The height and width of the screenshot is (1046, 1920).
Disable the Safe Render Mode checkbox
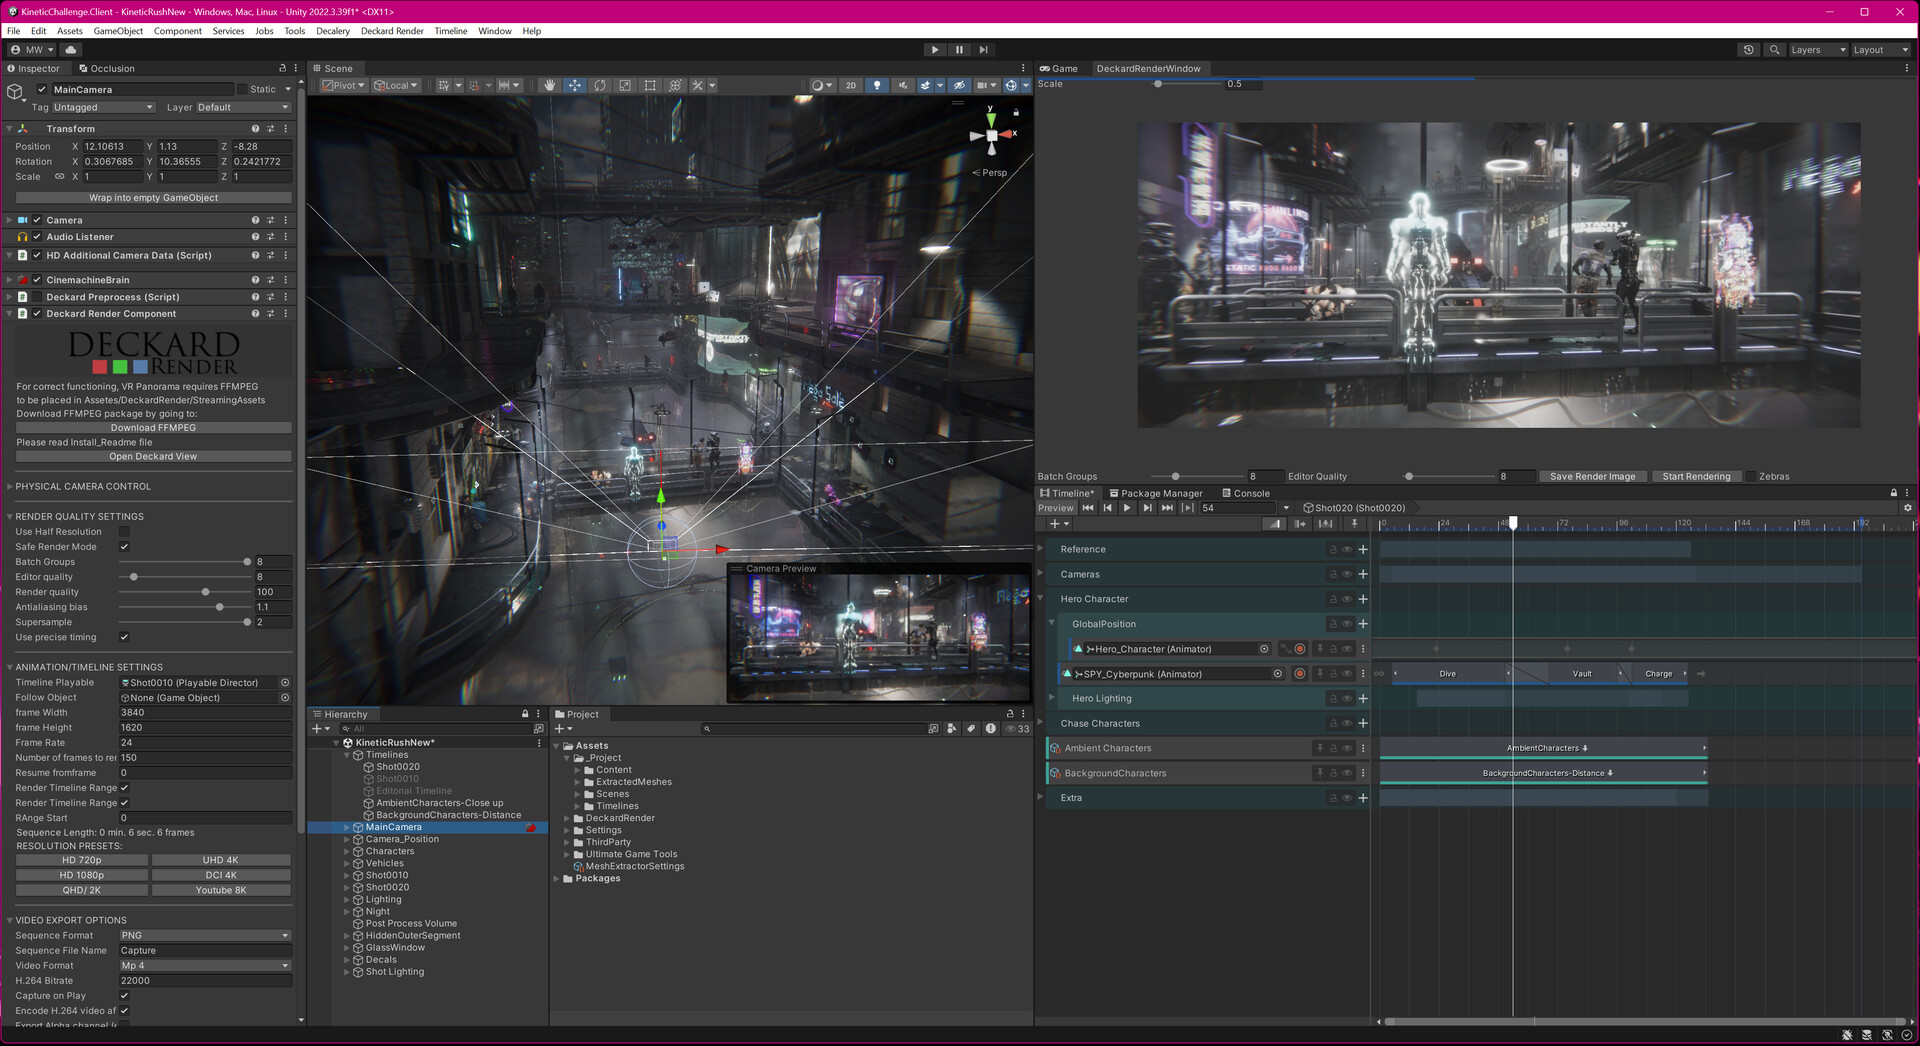[124, 547]
